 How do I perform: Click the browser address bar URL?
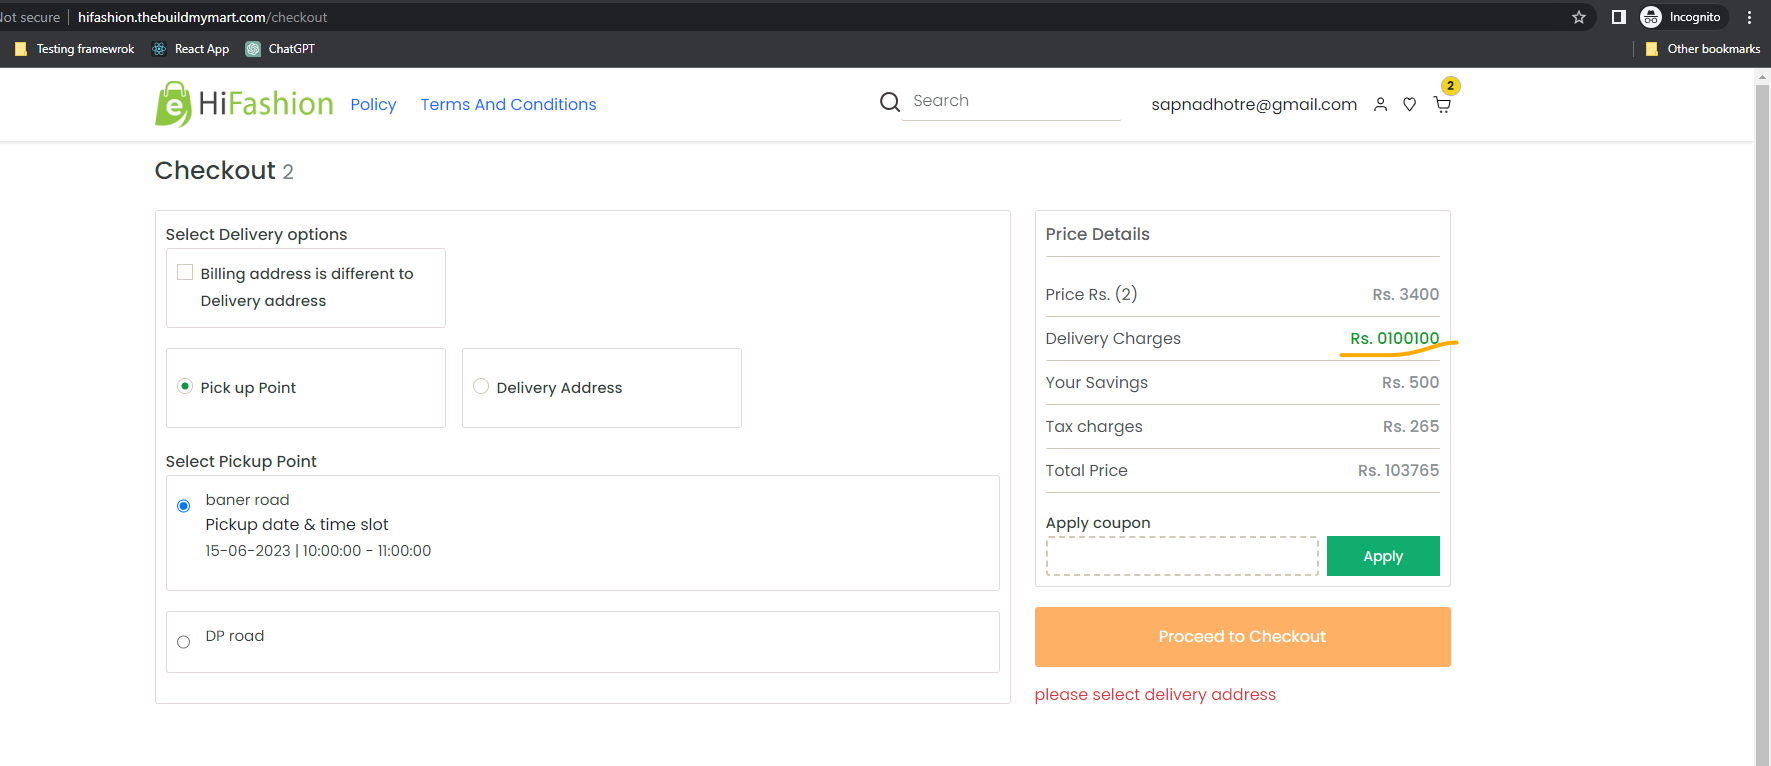[x=203, y=17]
